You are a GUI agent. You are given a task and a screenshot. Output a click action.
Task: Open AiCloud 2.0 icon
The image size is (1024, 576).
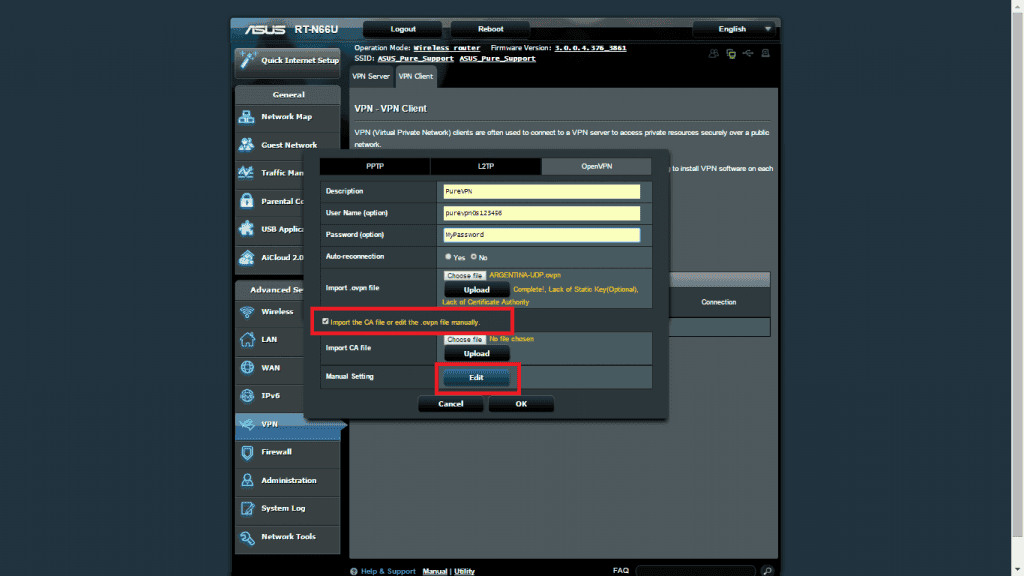point(247,257)
